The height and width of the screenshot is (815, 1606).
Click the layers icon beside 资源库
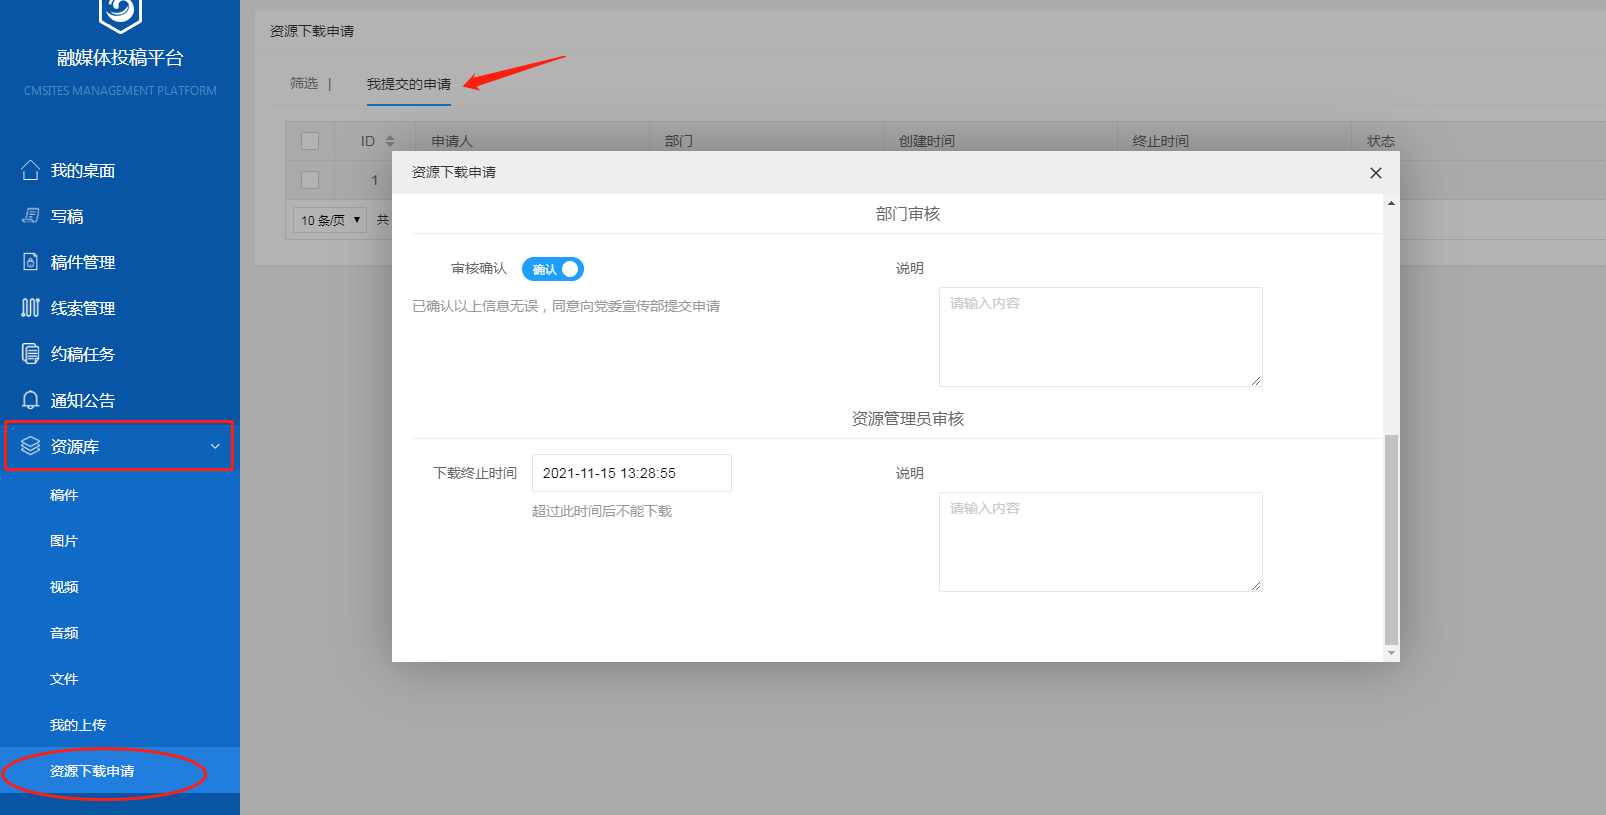click(x=31, y=446)
